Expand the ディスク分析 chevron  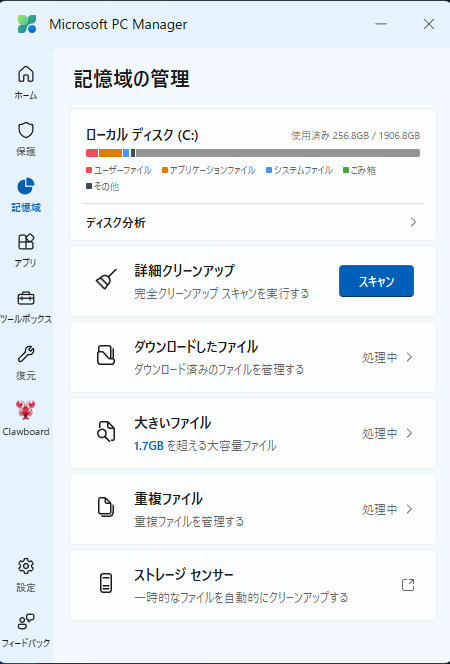click(x=413, y=222)
